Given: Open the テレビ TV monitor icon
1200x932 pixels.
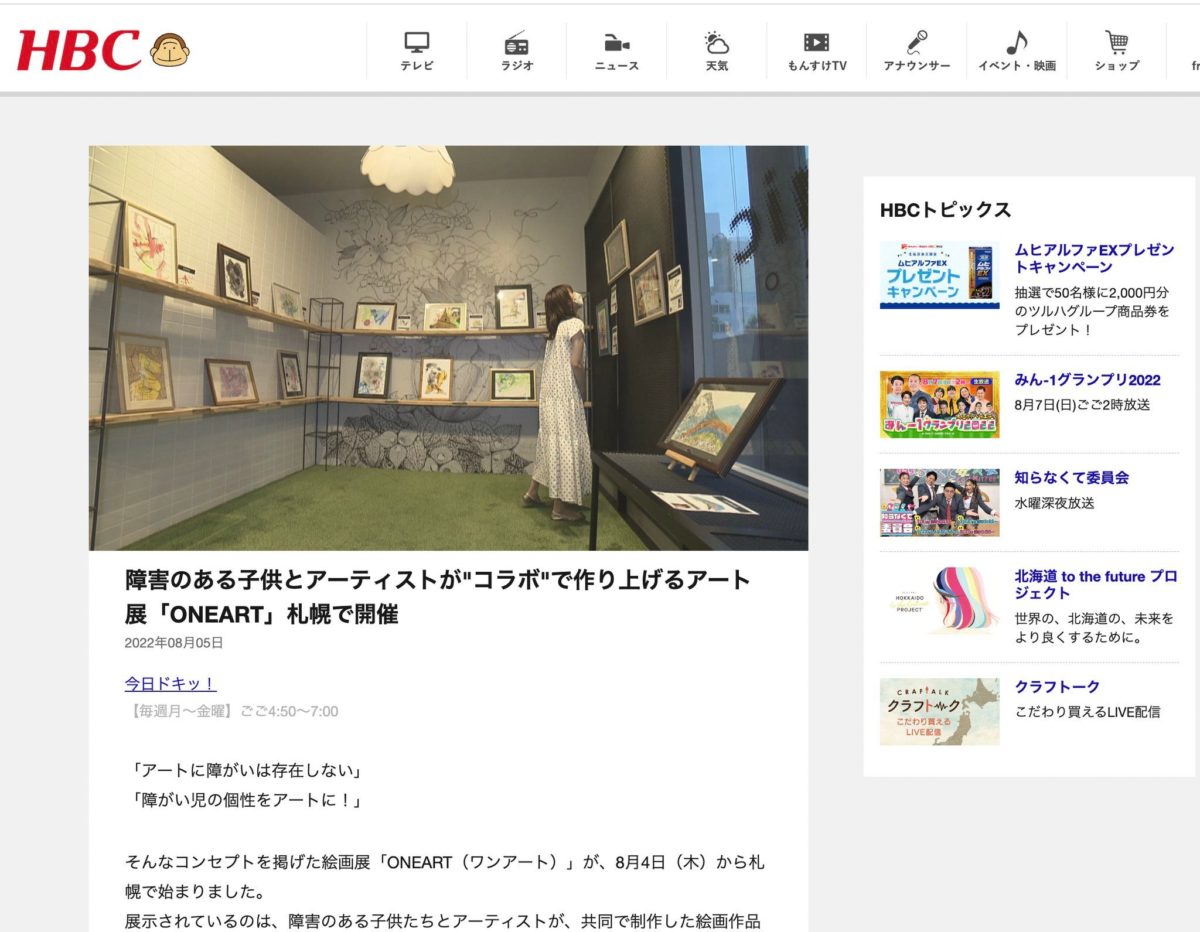Looking at the screenshot, I should [417, 42].
